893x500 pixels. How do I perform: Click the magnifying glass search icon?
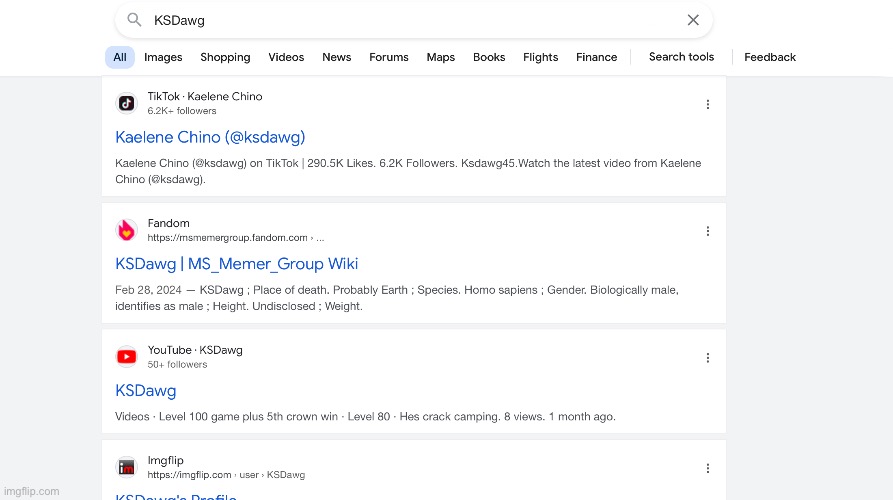point(134,20)
